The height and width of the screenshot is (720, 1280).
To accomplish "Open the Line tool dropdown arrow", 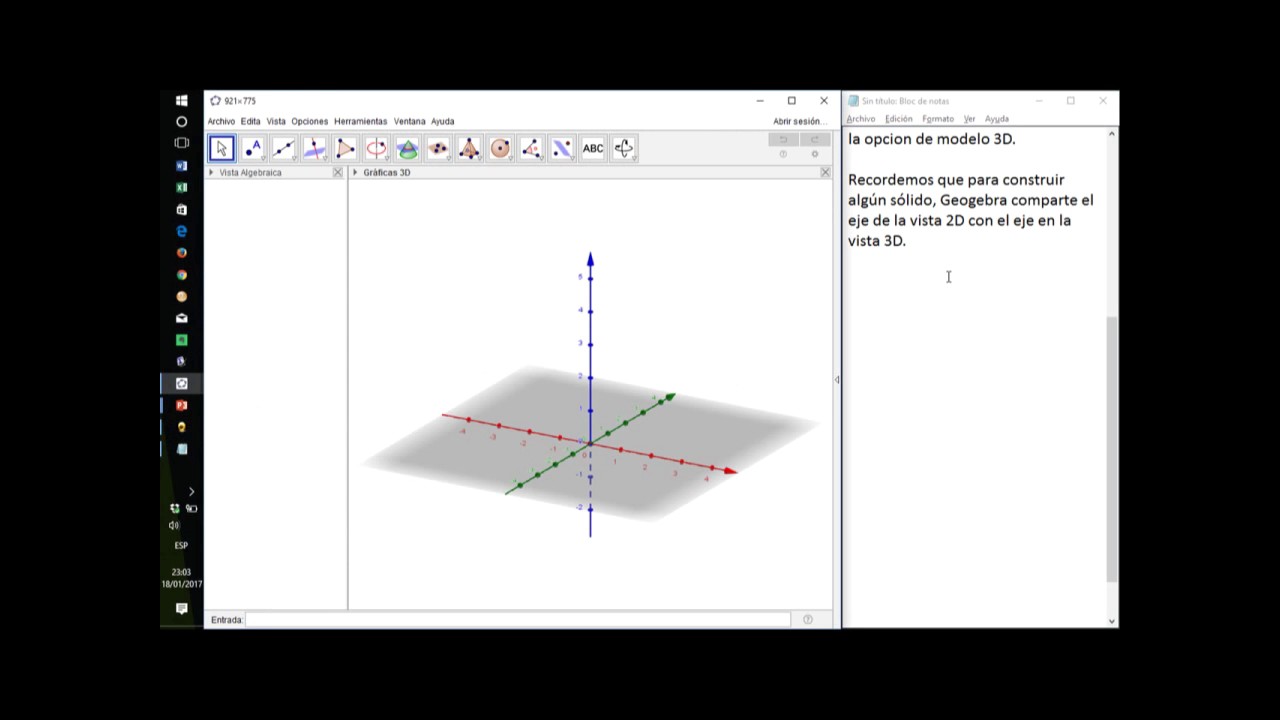I will 294,159.
